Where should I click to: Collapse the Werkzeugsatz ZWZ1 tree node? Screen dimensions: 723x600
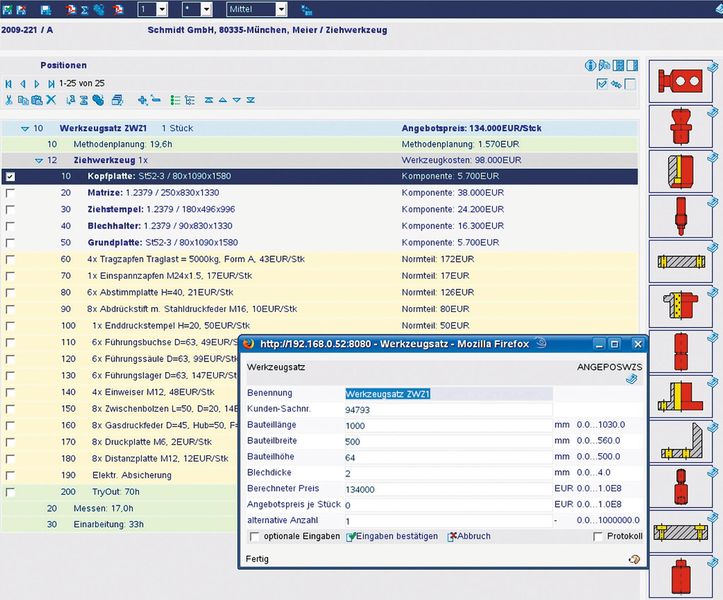(25, 129)
